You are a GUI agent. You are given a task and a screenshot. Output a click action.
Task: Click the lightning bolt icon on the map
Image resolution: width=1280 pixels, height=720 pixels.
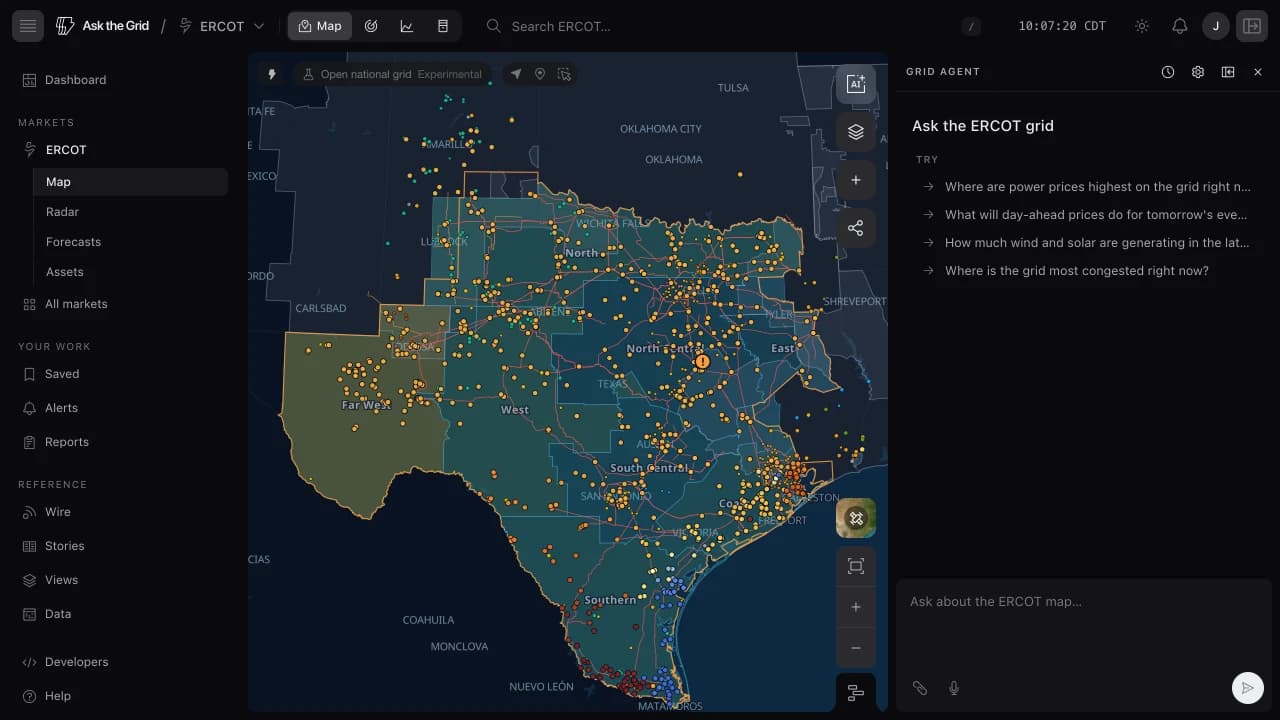pyautogui.click(x=271, y=74)
